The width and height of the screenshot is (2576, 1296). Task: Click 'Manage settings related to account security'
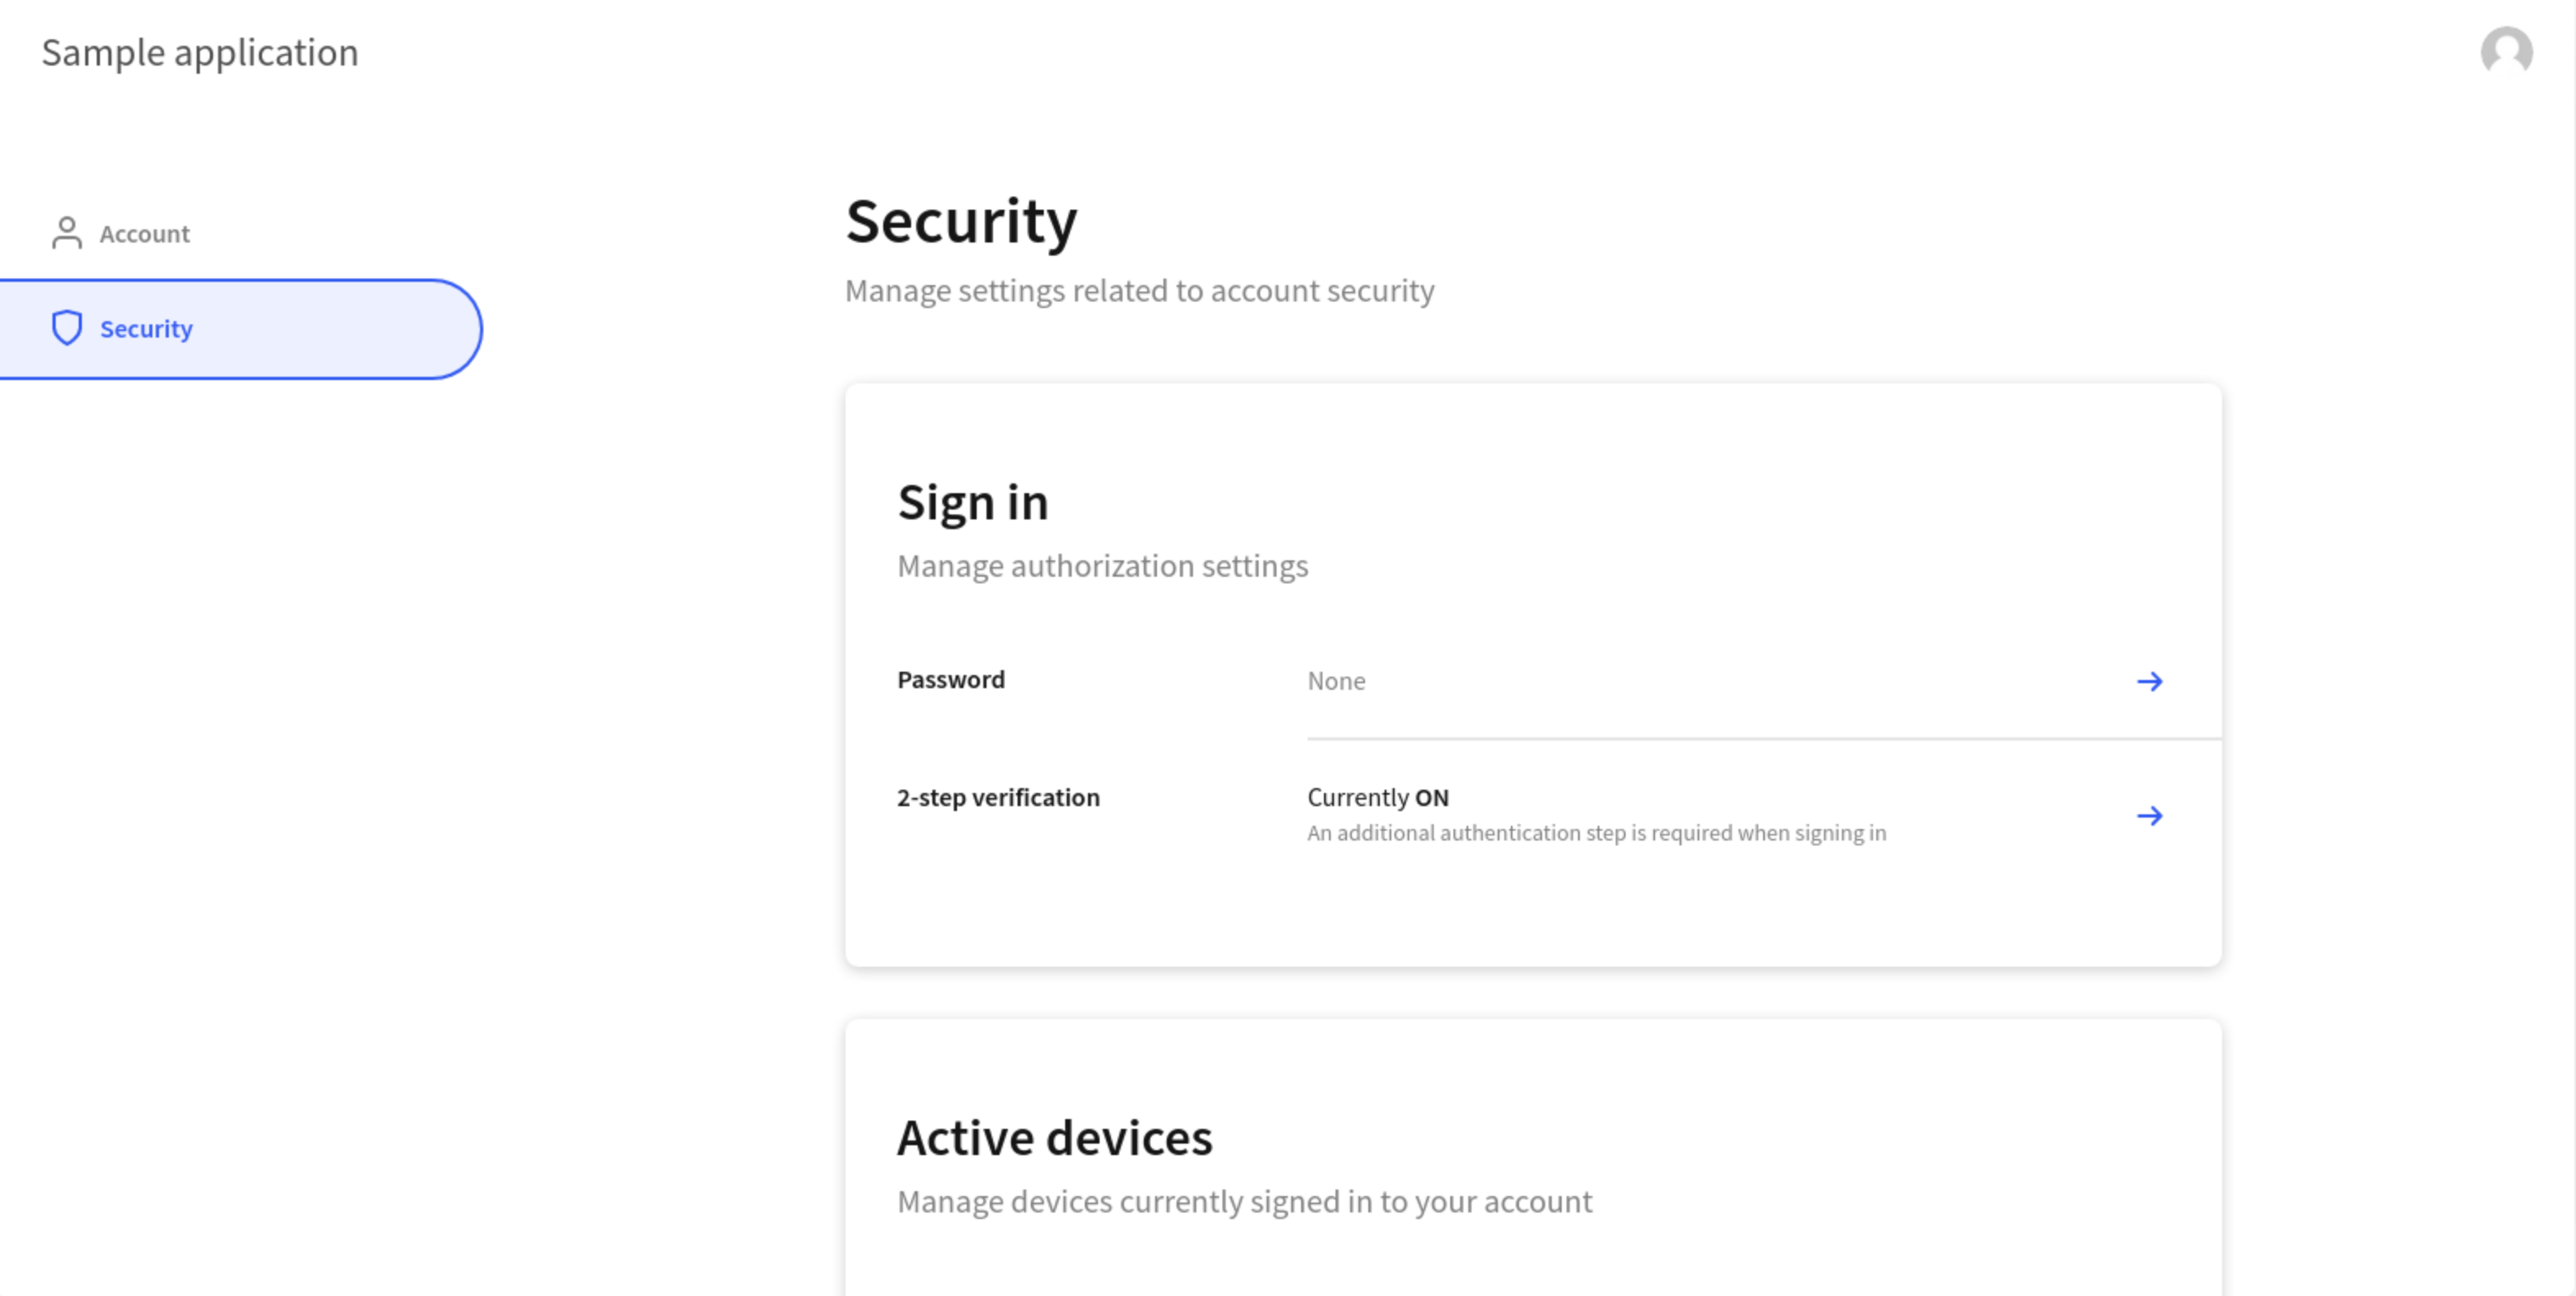click(x=1139, y=290)
